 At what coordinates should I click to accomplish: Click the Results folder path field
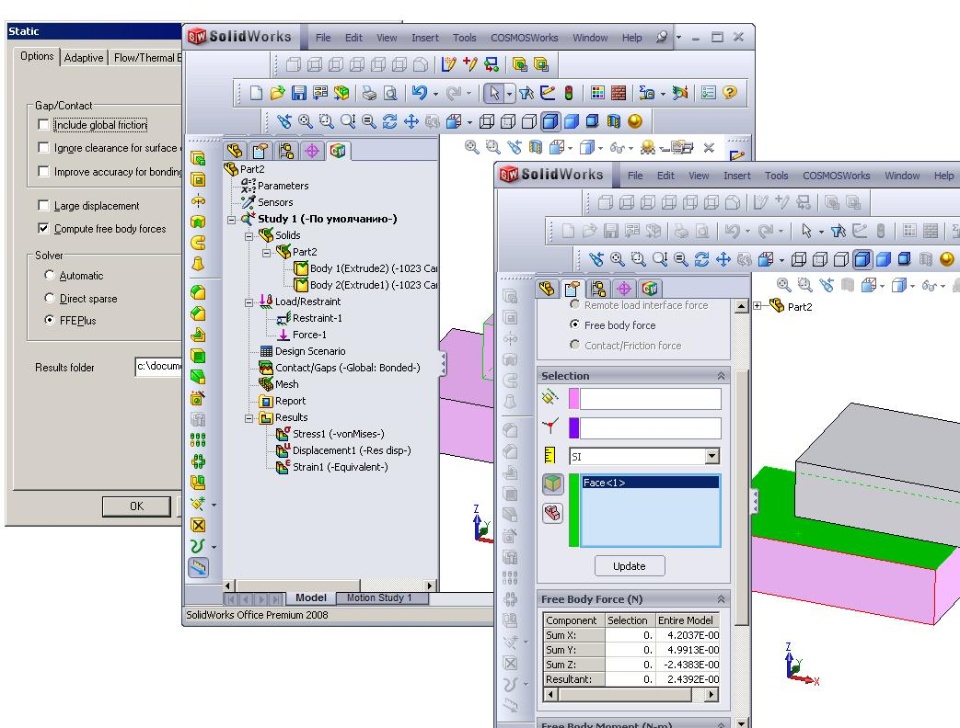pyautogui.click(x=159, y=366)
